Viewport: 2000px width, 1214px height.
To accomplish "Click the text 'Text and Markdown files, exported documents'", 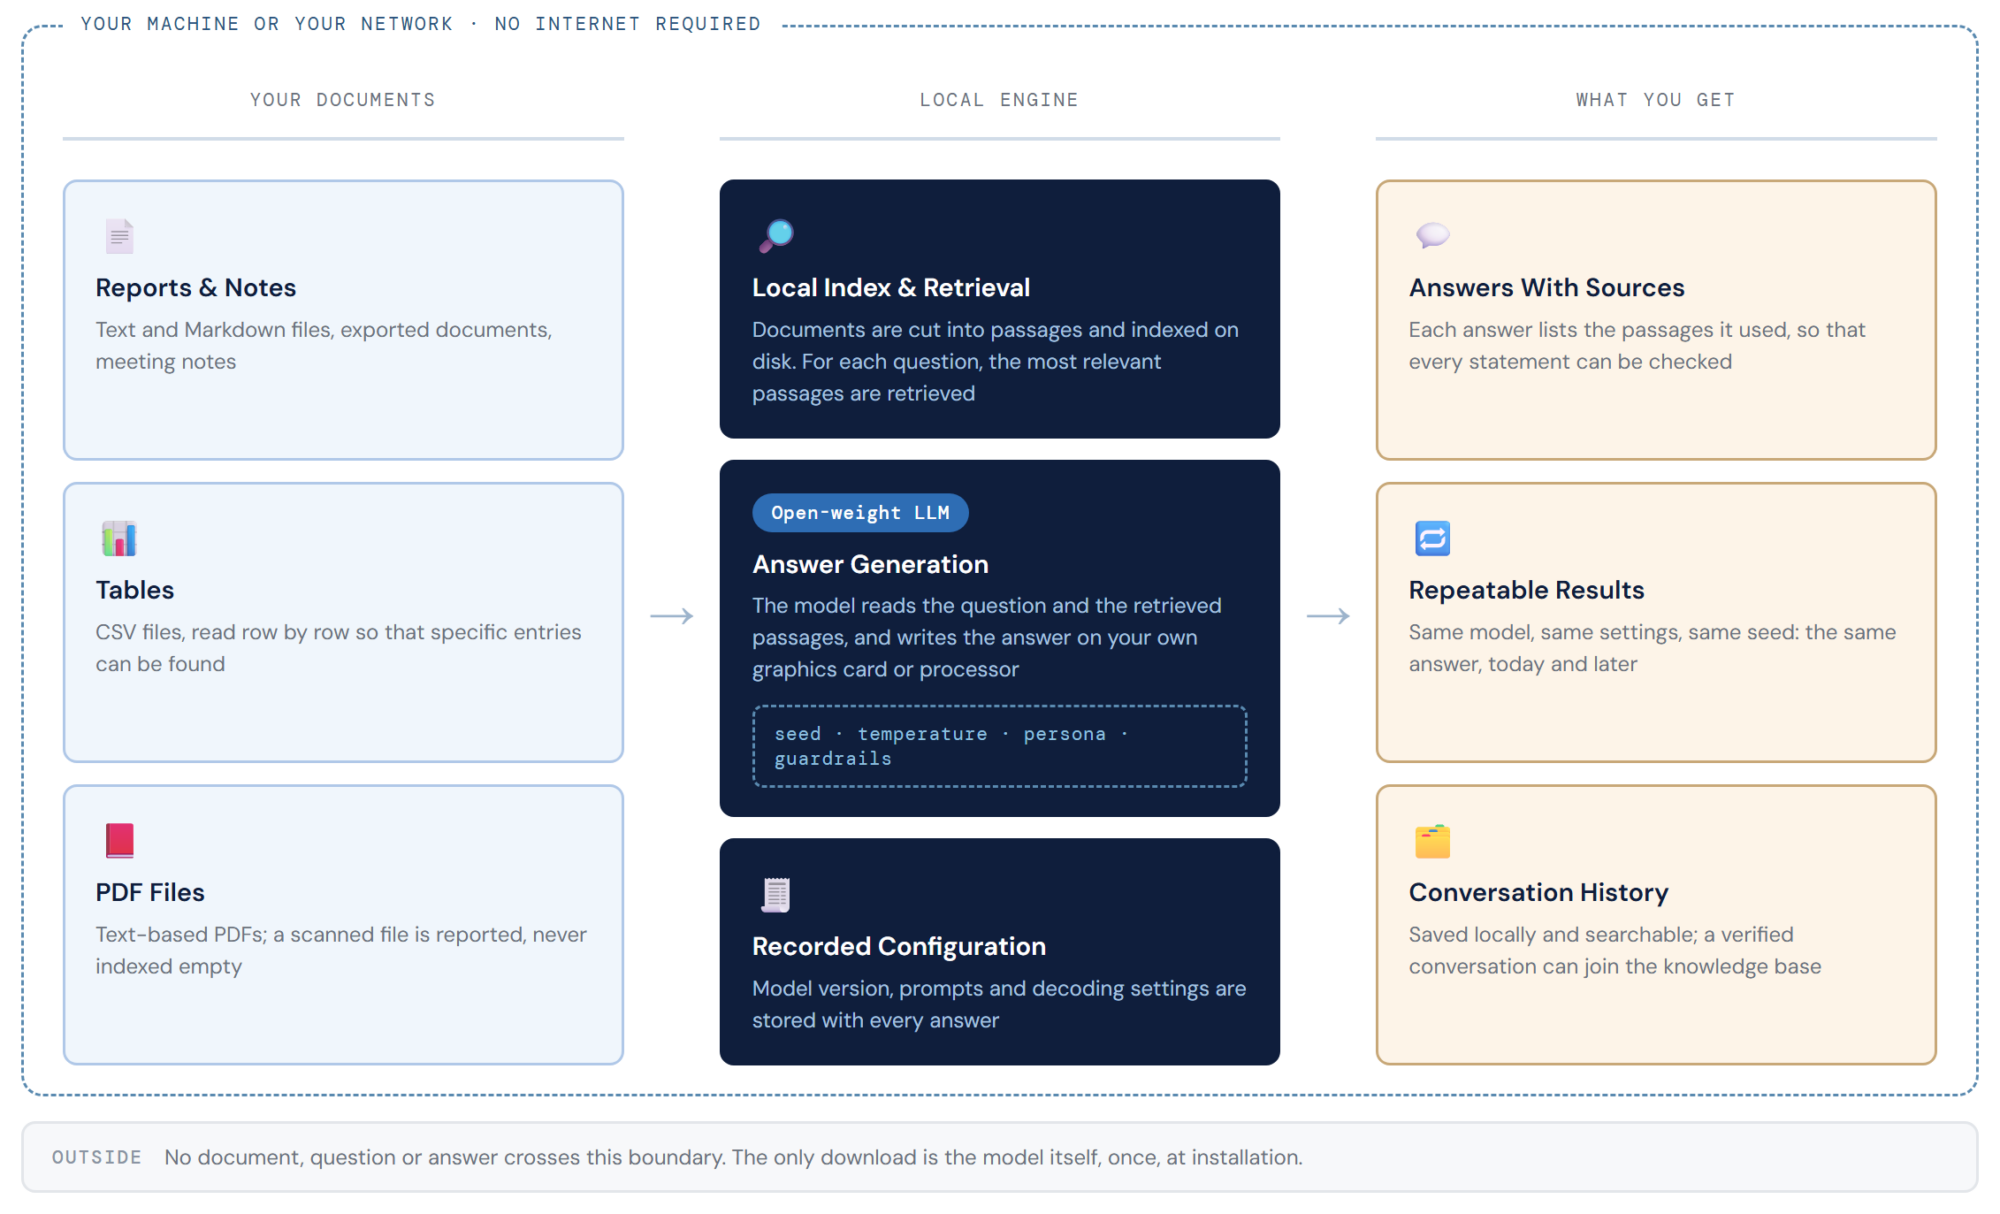I will point(323,330).
